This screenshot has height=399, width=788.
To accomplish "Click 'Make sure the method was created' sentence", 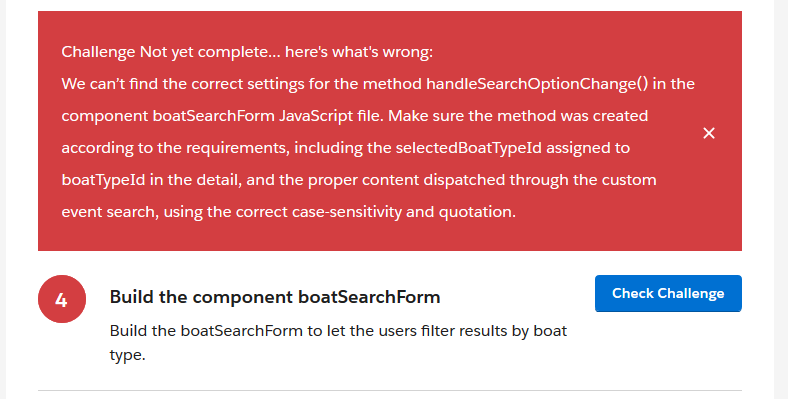I will click(518, 116).
